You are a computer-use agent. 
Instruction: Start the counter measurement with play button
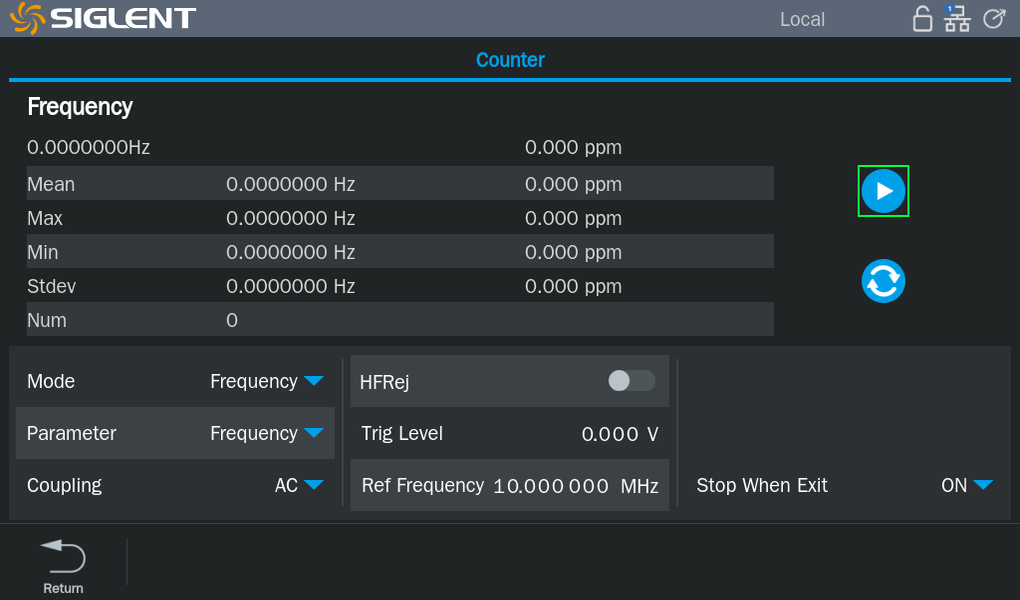pyautogui.click(x=883, y=191)
